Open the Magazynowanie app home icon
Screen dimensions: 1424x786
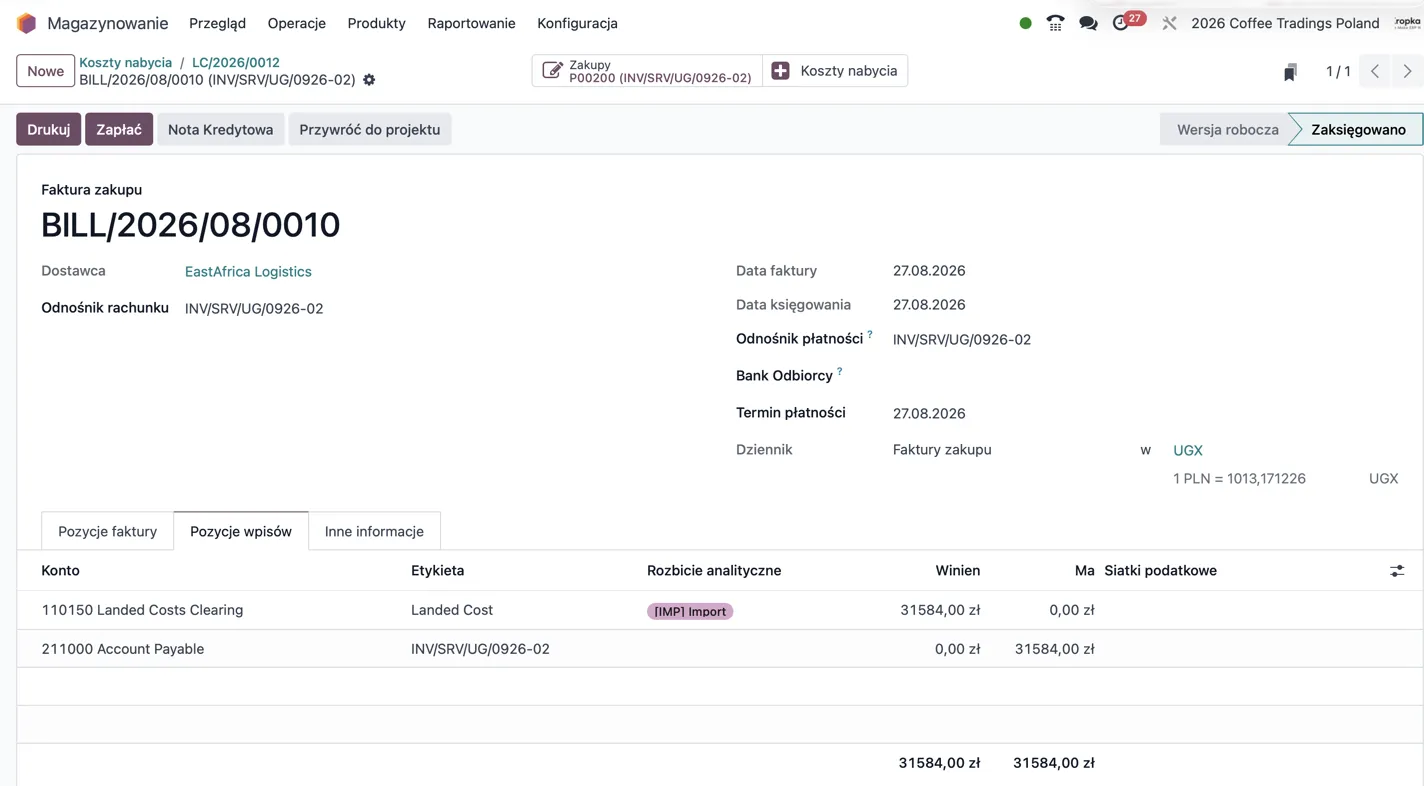27,23
